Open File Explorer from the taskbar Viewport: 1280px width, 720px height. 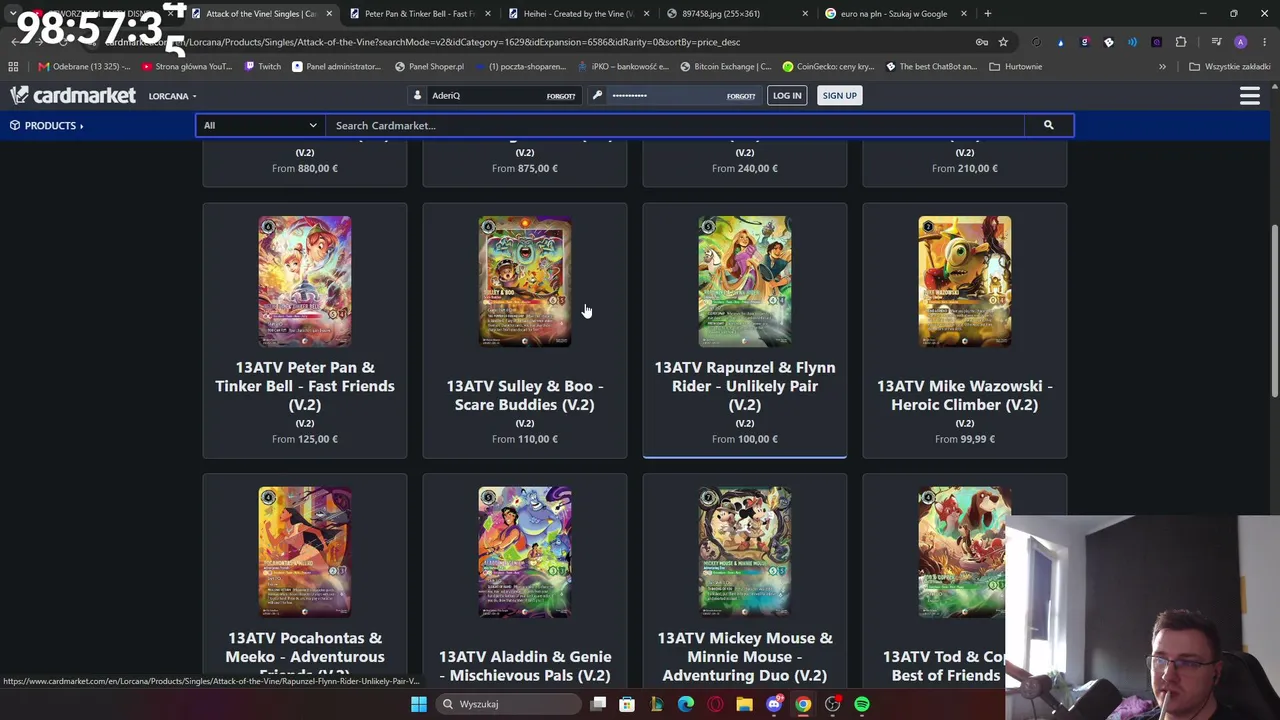click(744, 704)
